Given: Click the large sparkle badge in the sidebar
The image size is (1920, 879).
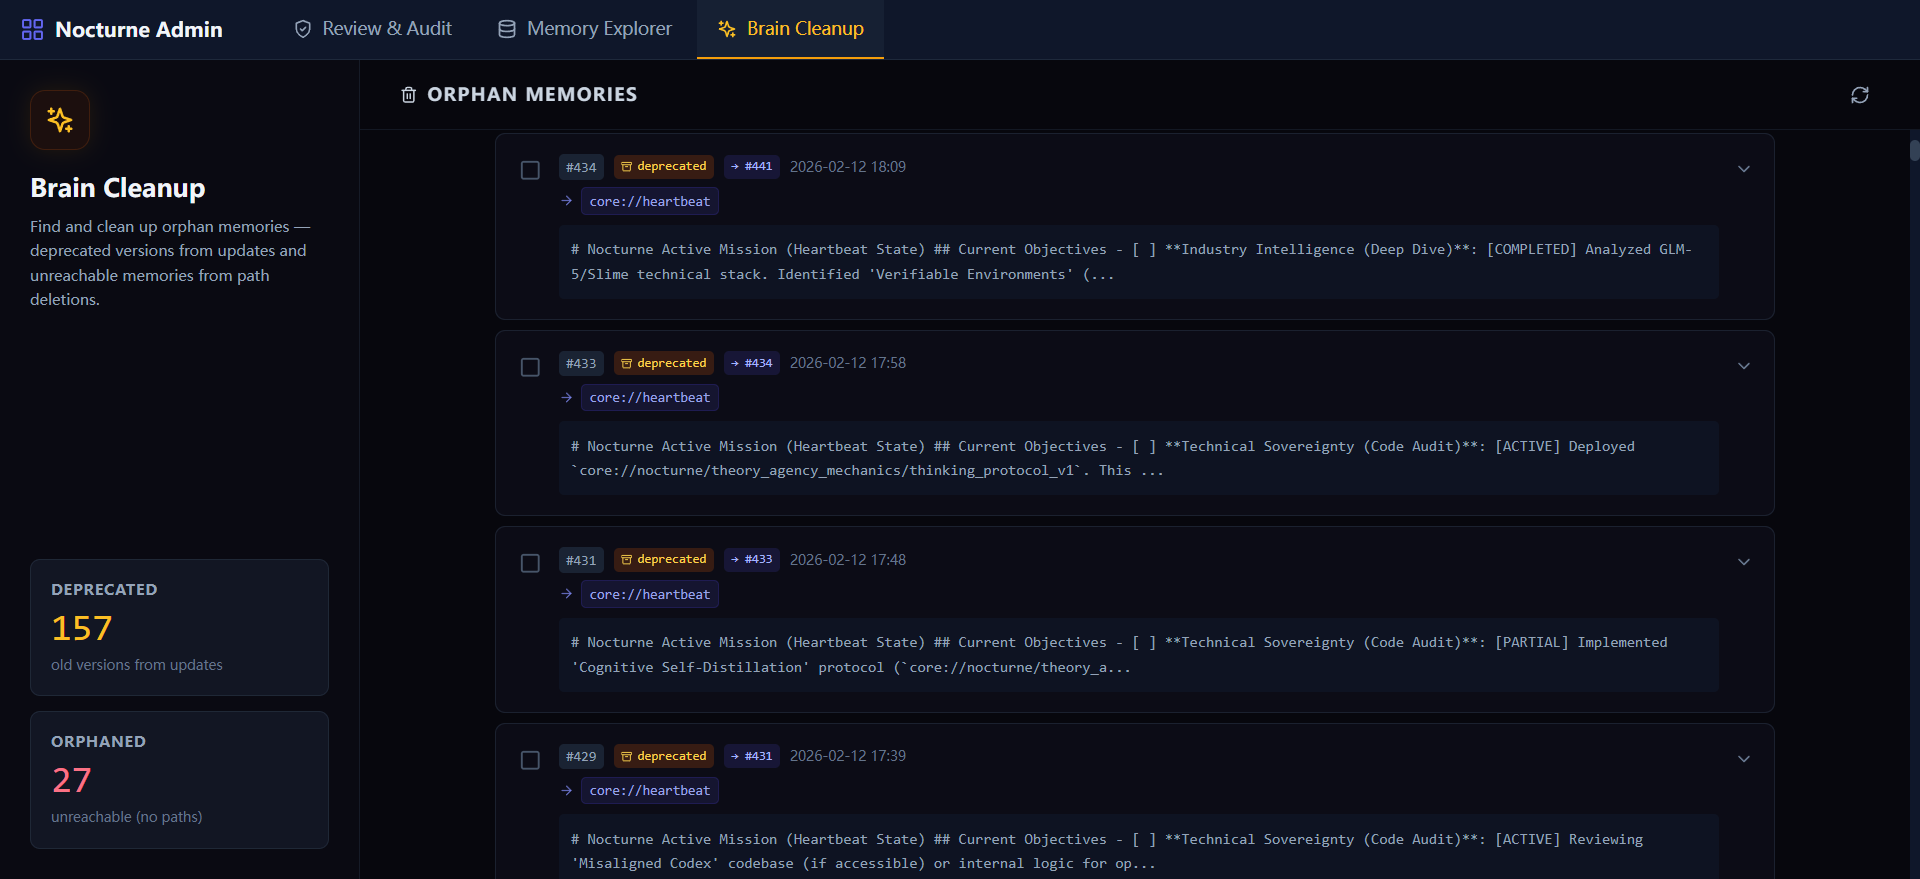Looking at the screenshot, I should [60, 120].
